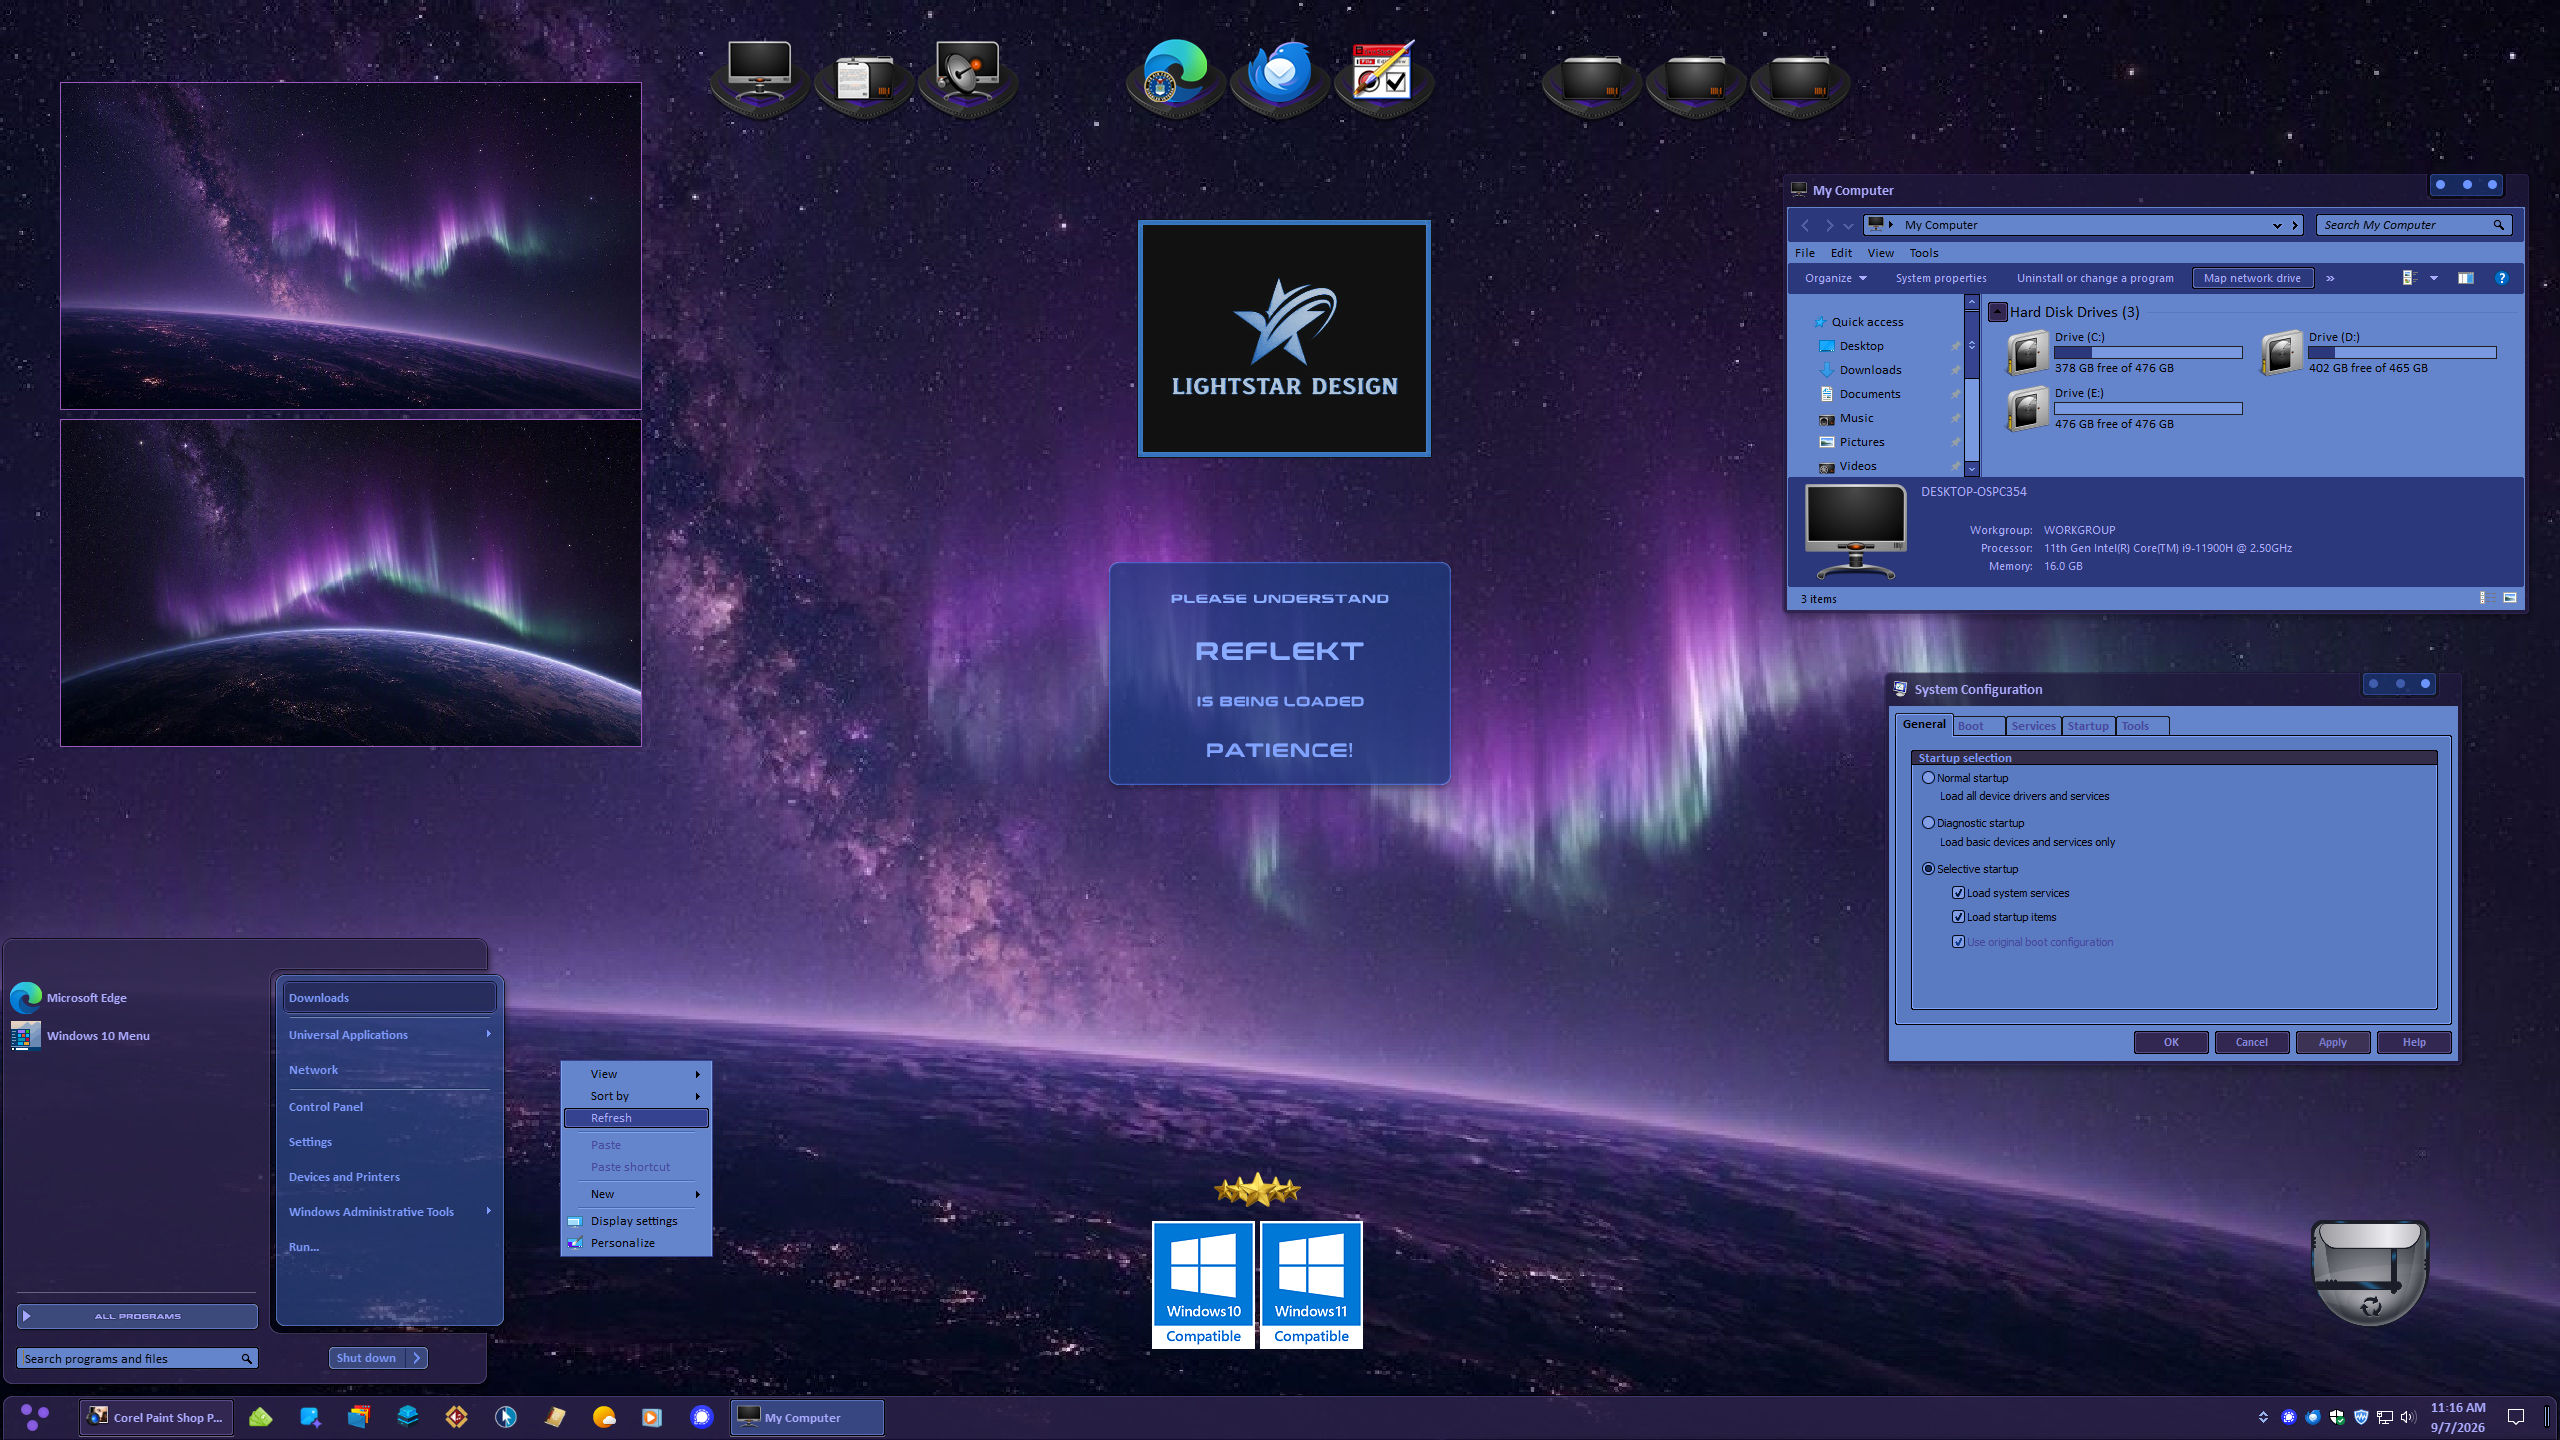Click the Map network drive button
The height and width of the screenshot is (1440, 2560).
(2252, 278)
